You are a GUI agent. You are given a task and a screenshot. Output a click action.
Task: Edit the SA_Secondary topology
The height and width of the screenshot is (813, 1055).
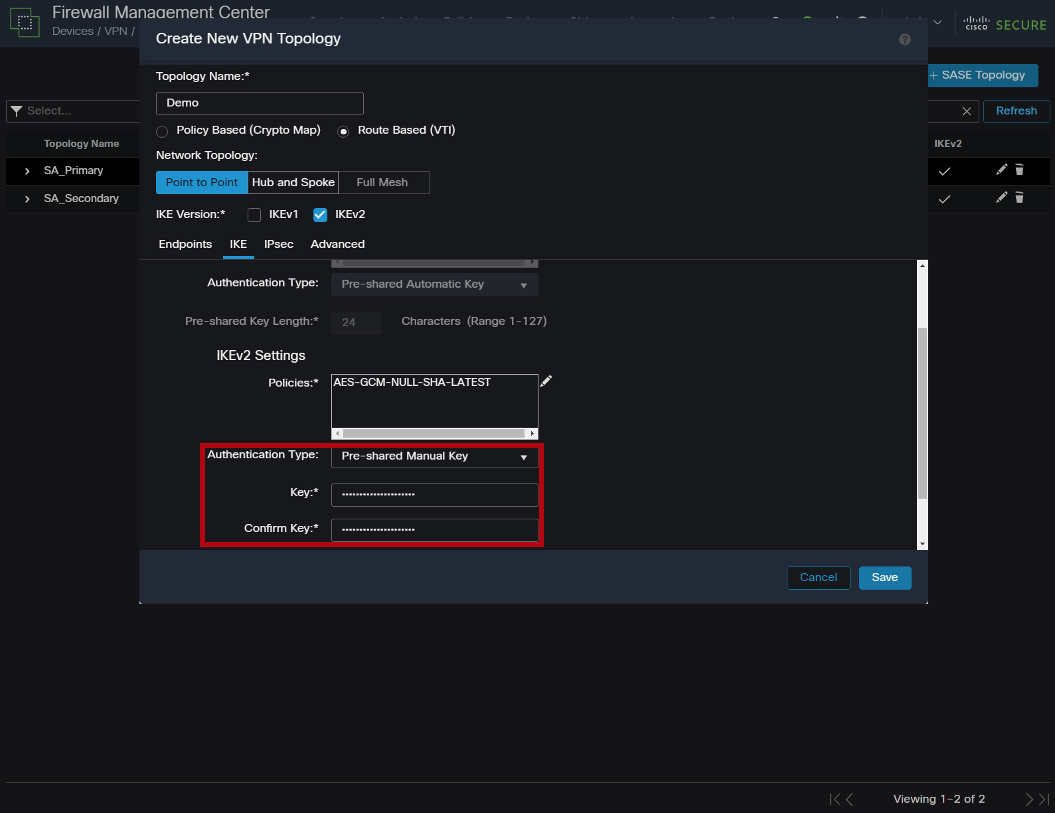tap(1001, 198)
